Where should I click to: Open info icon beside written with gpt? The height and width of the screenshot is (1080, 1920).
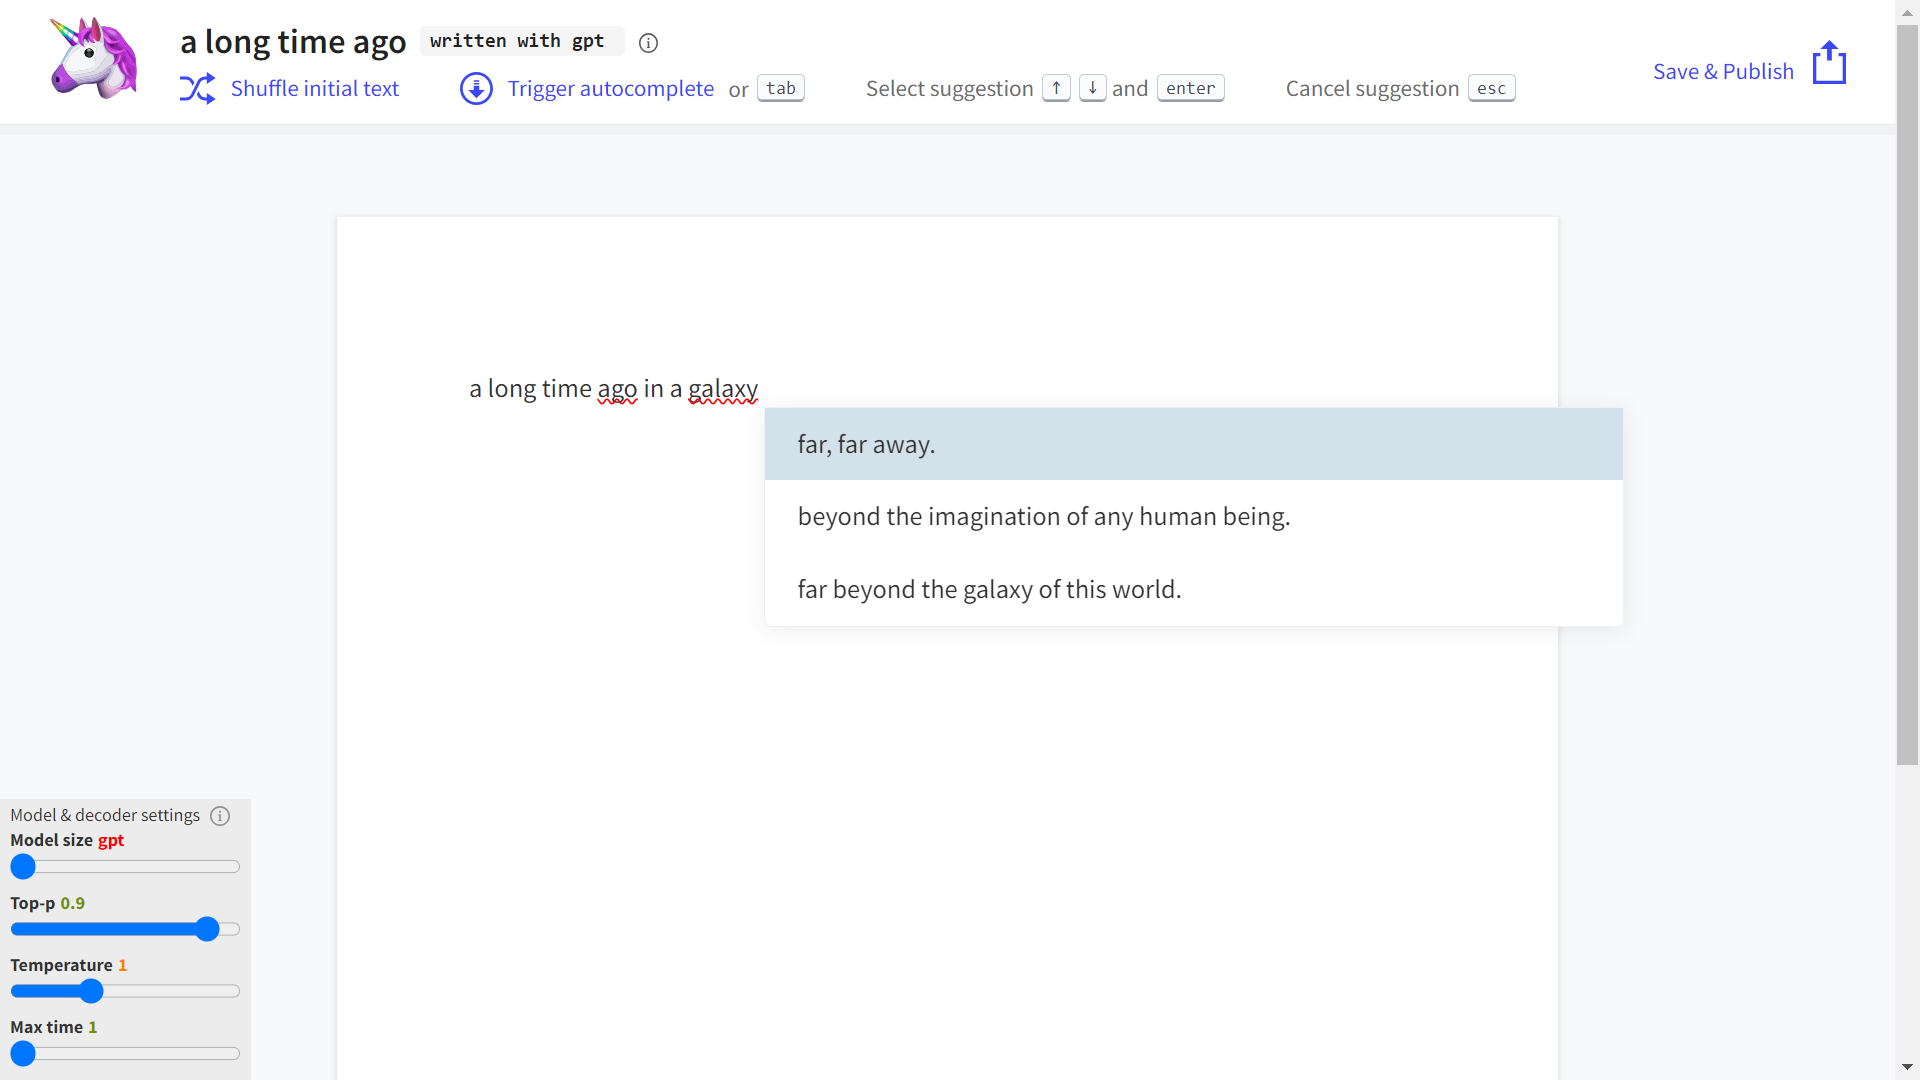(648, 43)
